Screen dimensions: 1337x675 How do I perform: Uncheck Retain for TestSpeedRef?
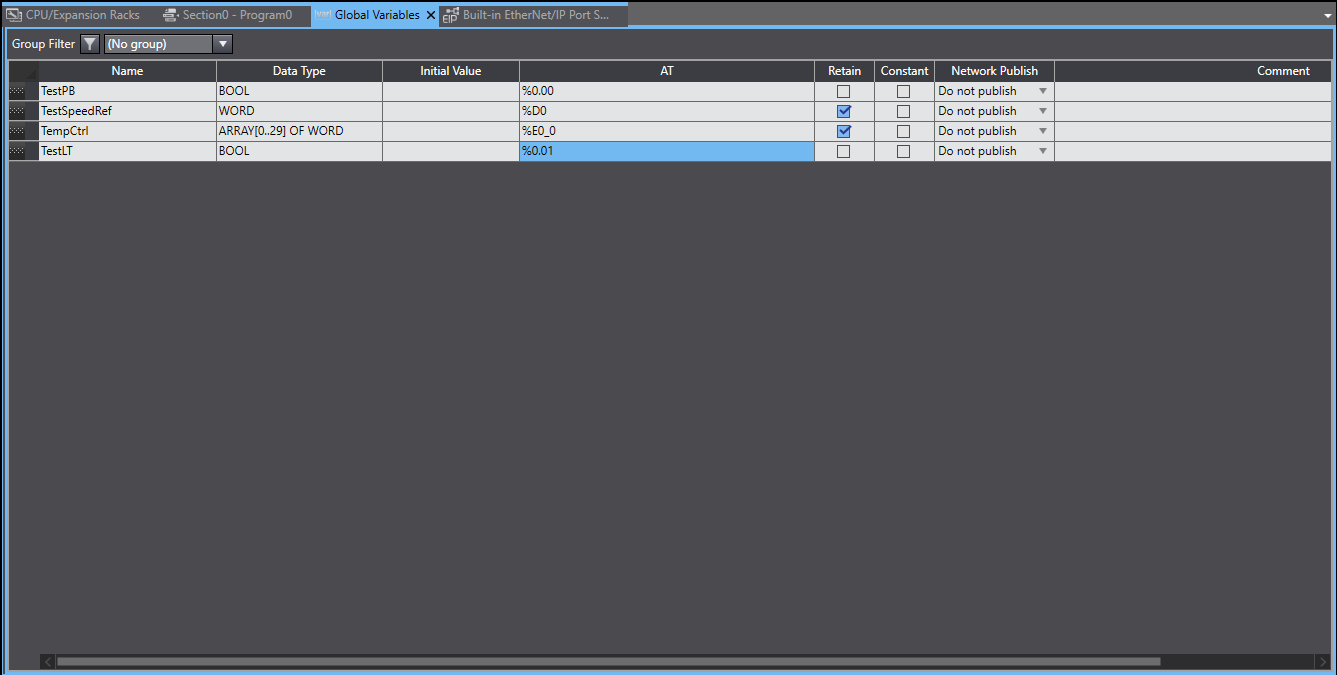click(843, 111)
